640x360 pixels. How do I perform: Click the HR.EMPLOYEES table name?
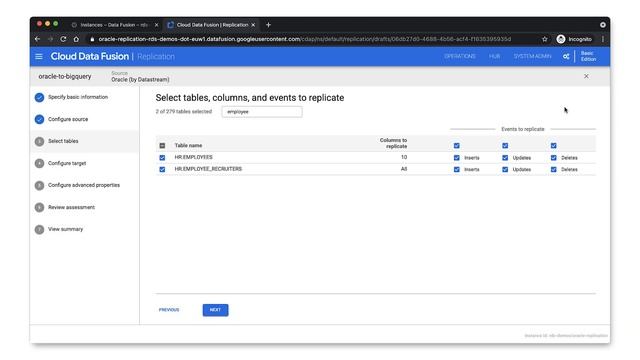click(193, 157)
